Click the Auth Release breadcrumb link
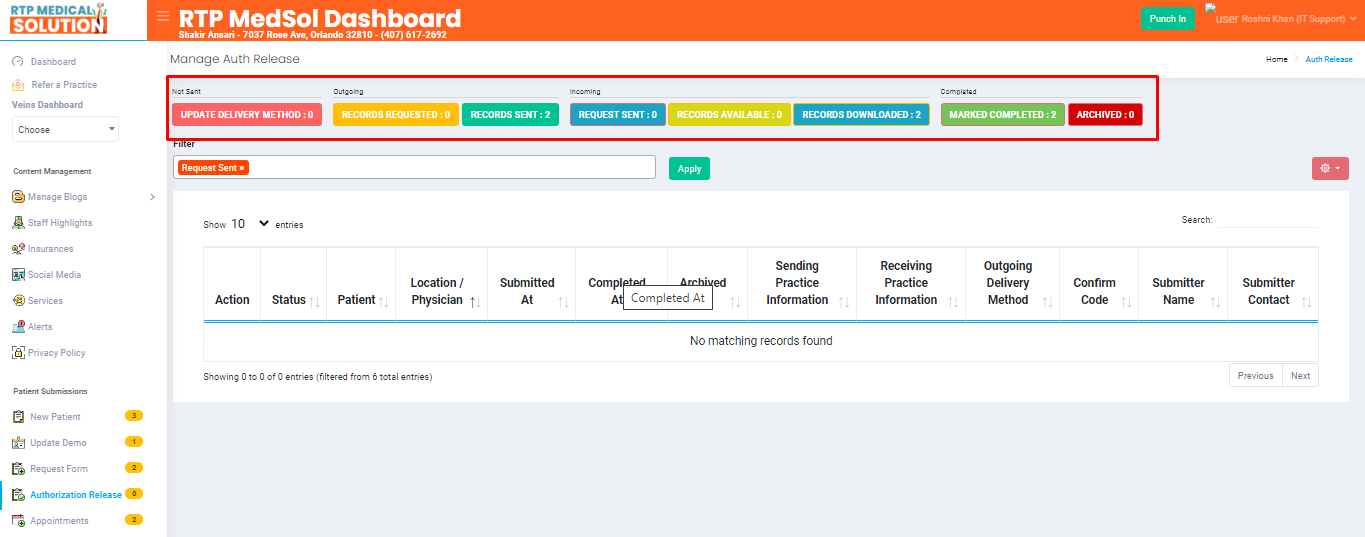The image size is (1365, 537). (1329, 59)
